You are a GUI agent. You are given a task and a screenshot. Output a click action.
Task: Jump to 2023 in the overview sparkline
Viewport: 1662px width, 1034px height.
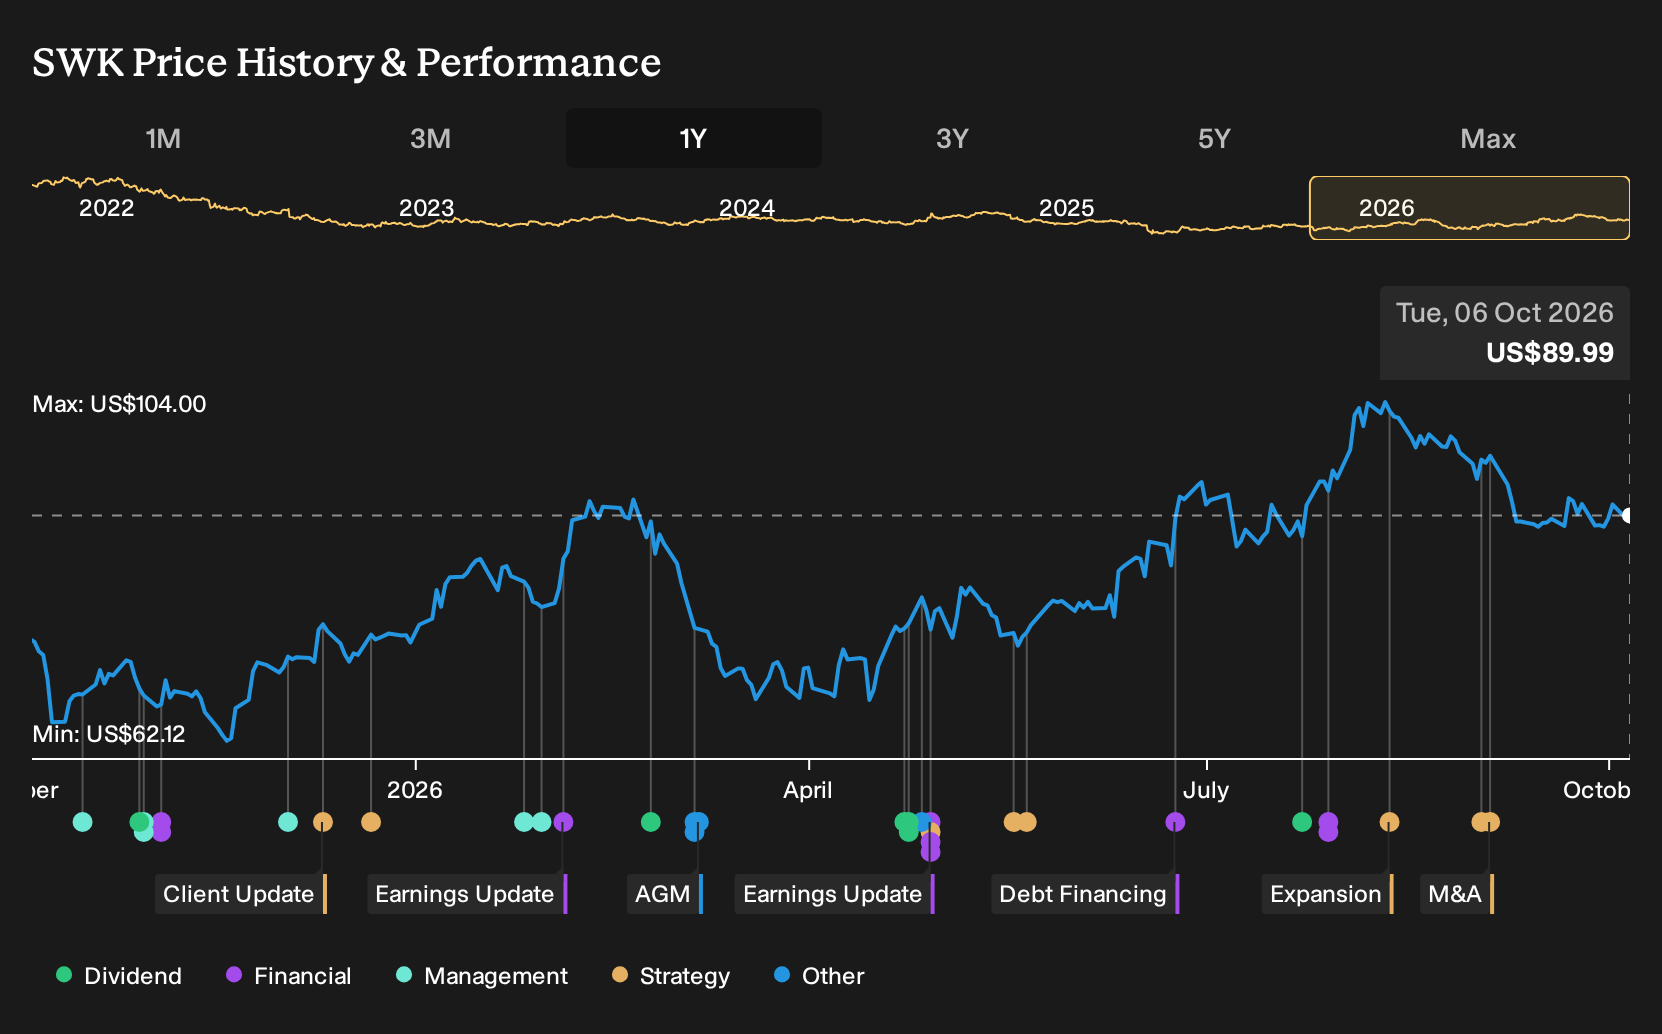tap(427, 208)
